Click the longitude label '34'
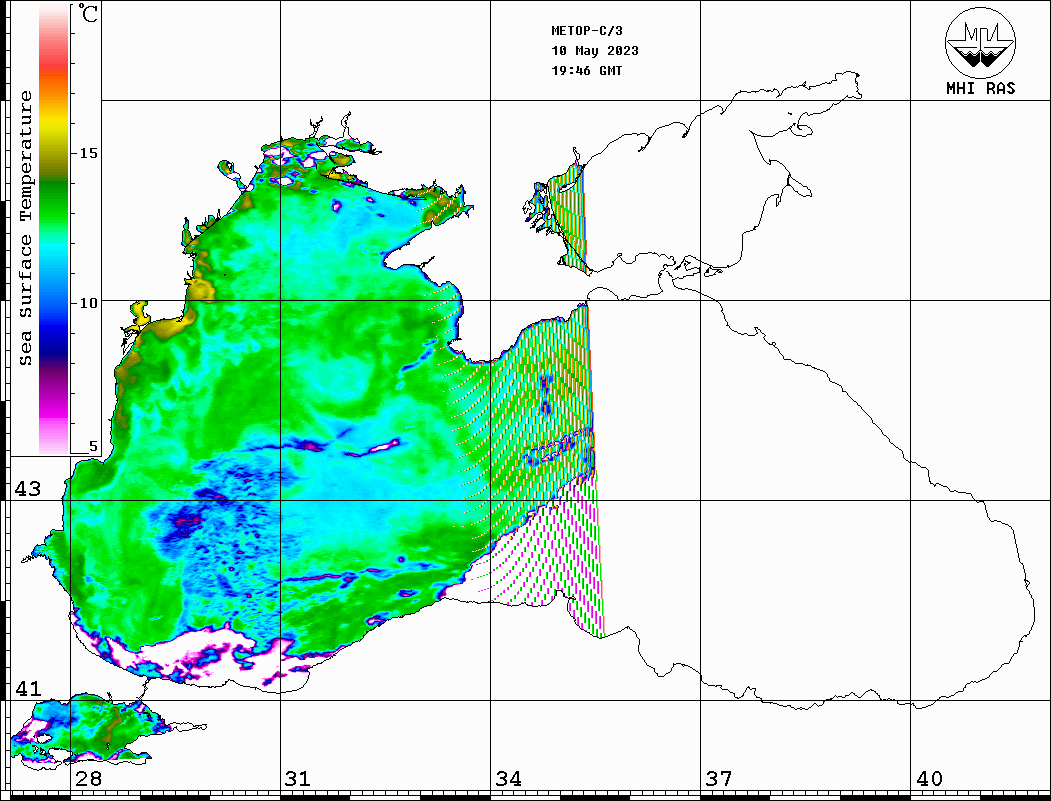 coord(508,779)
